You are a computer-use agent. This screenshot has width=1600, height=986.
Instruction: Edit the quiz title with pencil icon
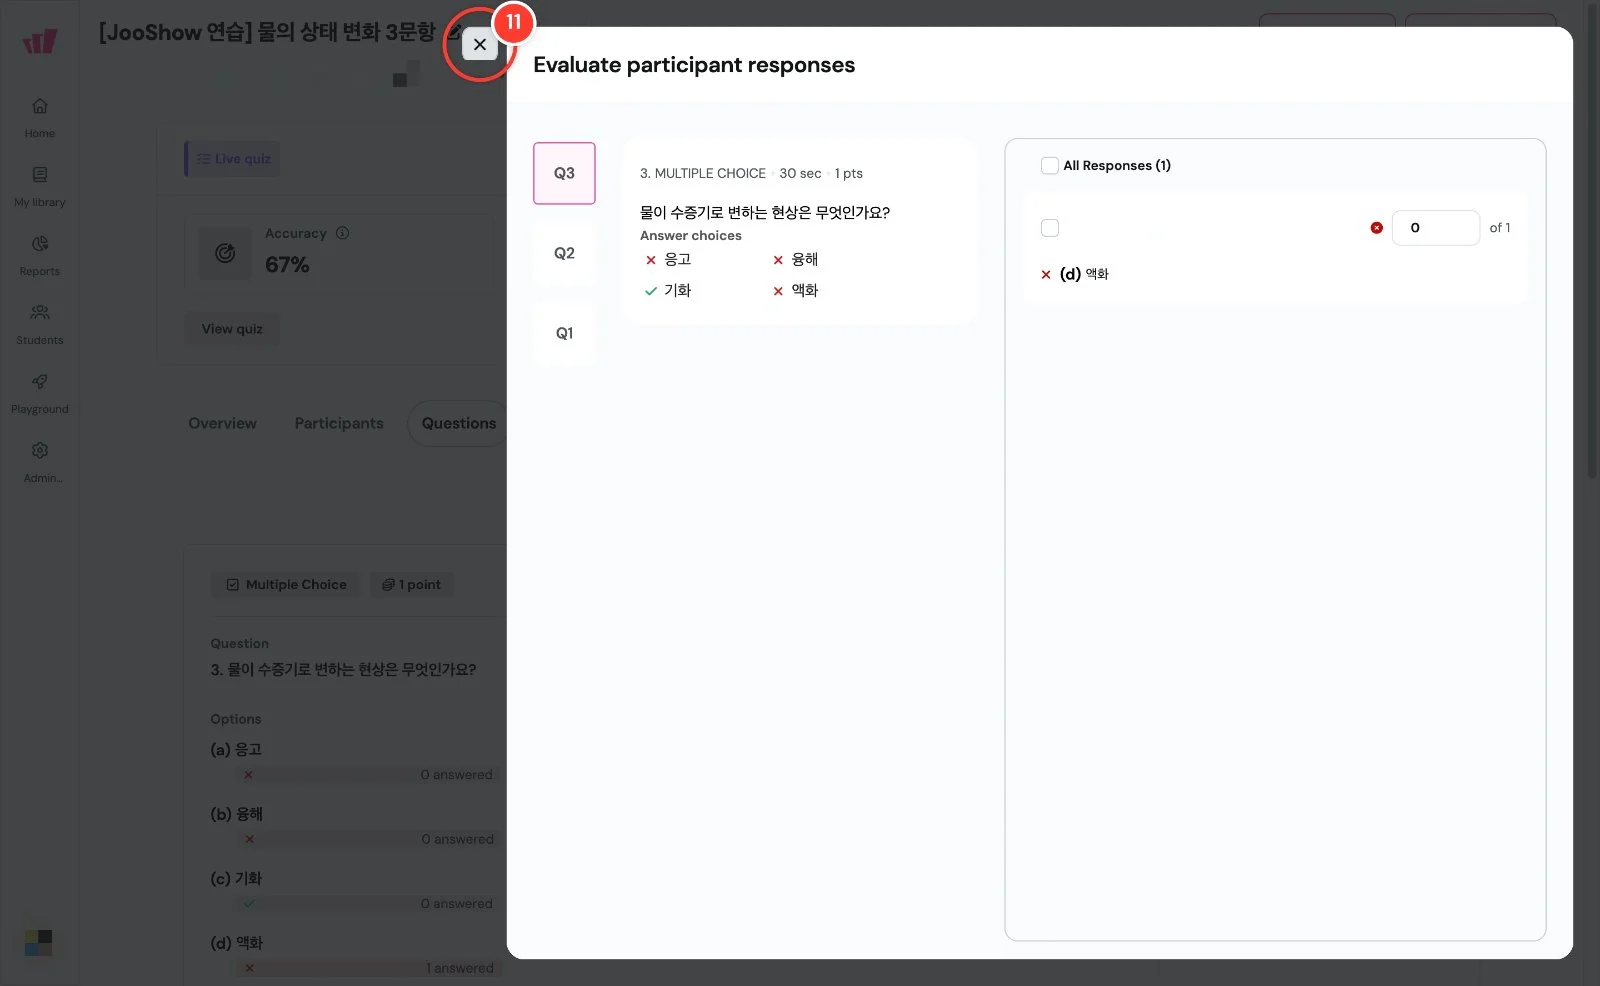click(453, 32)
